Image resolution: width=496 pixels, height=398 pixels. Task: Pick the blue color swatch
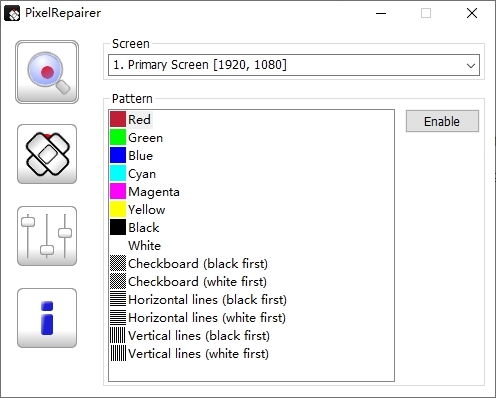[x=118, y=155]
